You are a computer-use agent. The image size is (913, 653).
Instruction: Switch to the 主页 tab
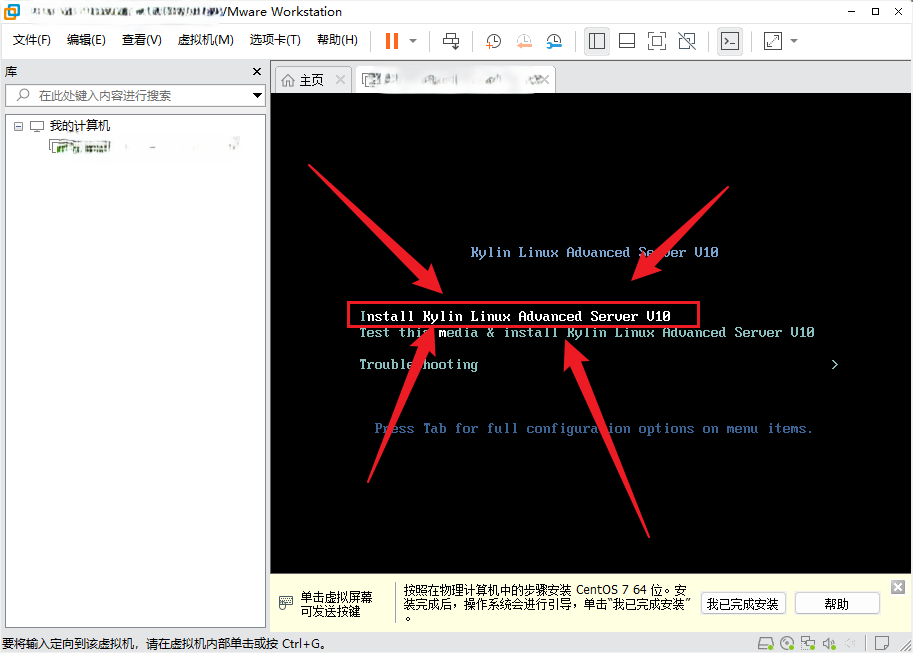pos(312,80)
